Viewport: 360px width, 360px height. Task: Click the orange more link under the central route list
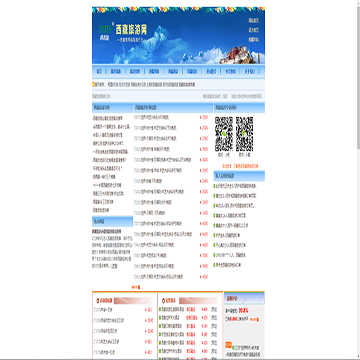click(x=136, y=287)
